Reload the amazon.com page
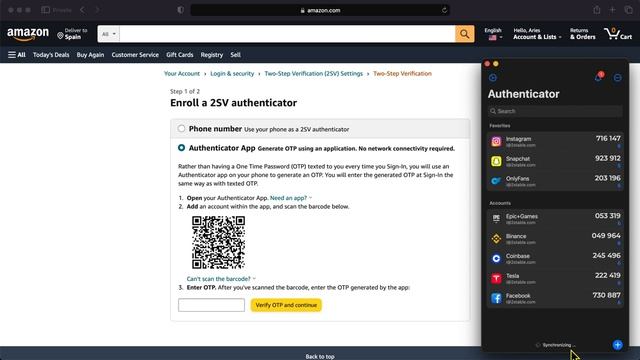This screenshot has width=640, height=360. tap(444, 10)
